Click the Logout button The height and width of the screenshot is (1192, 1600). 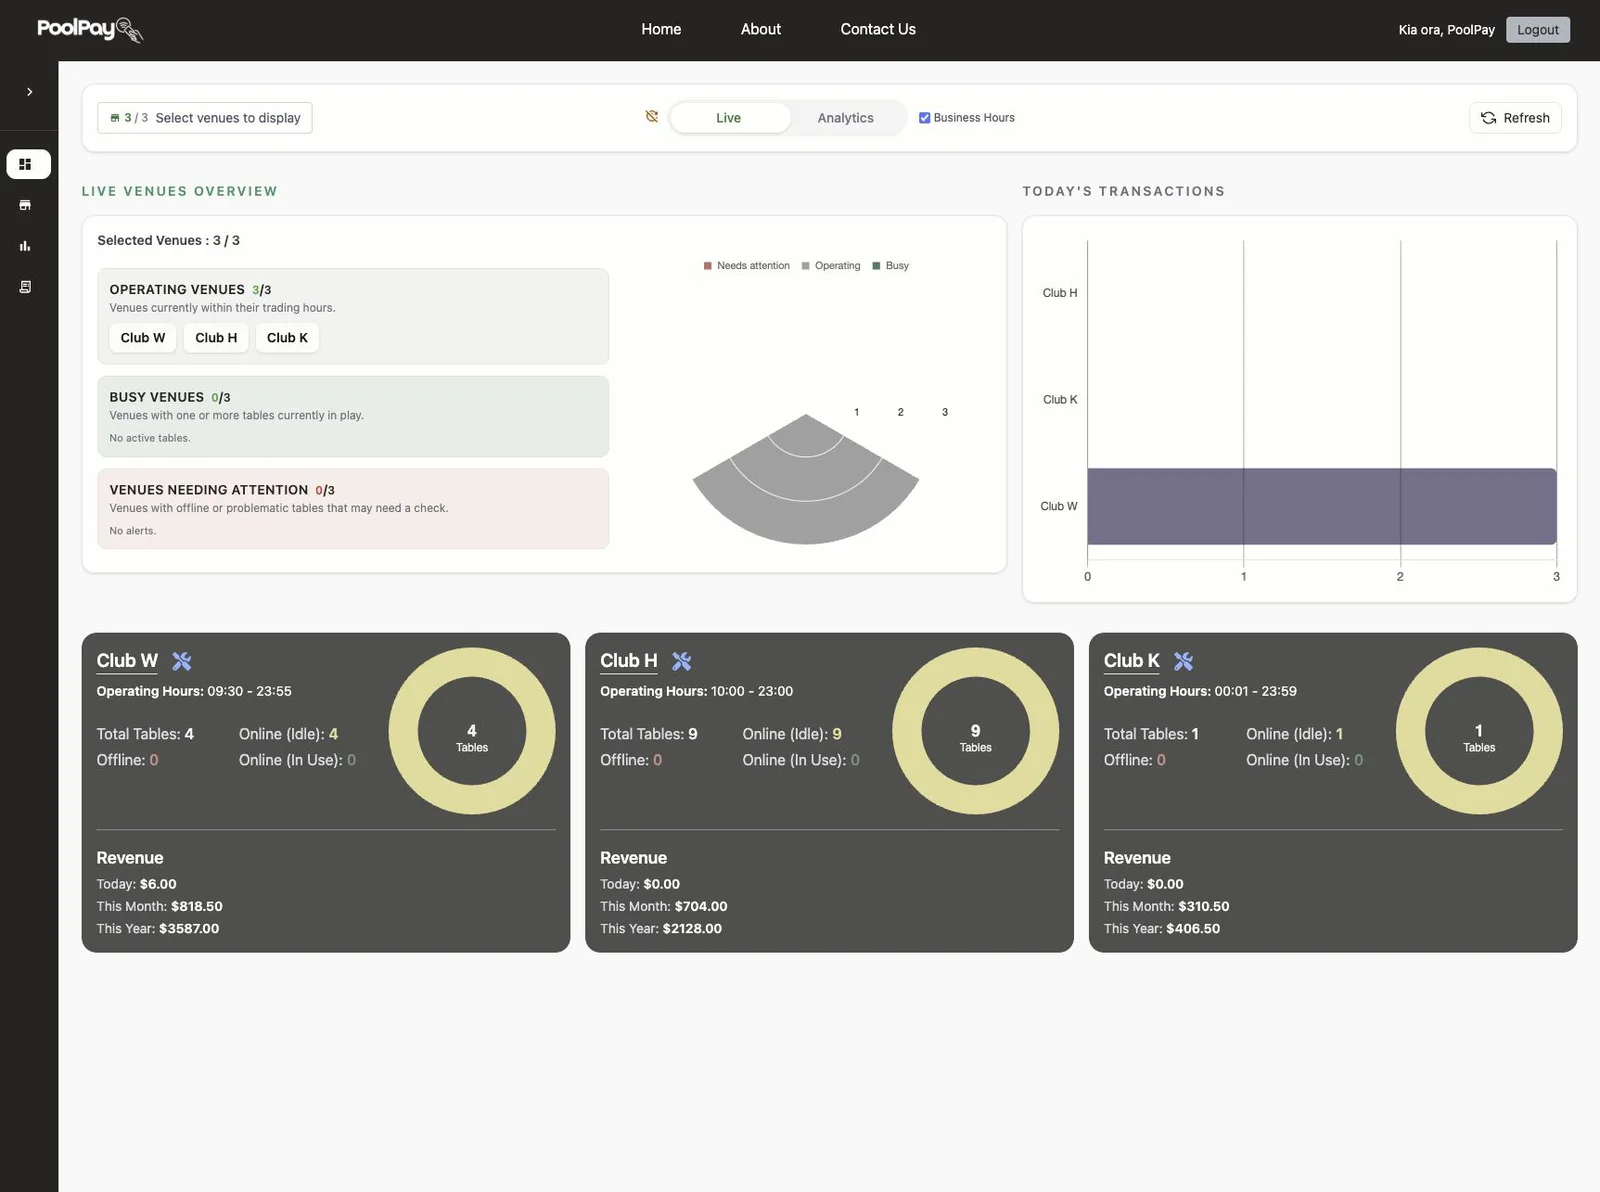(x=1538, y=30)
